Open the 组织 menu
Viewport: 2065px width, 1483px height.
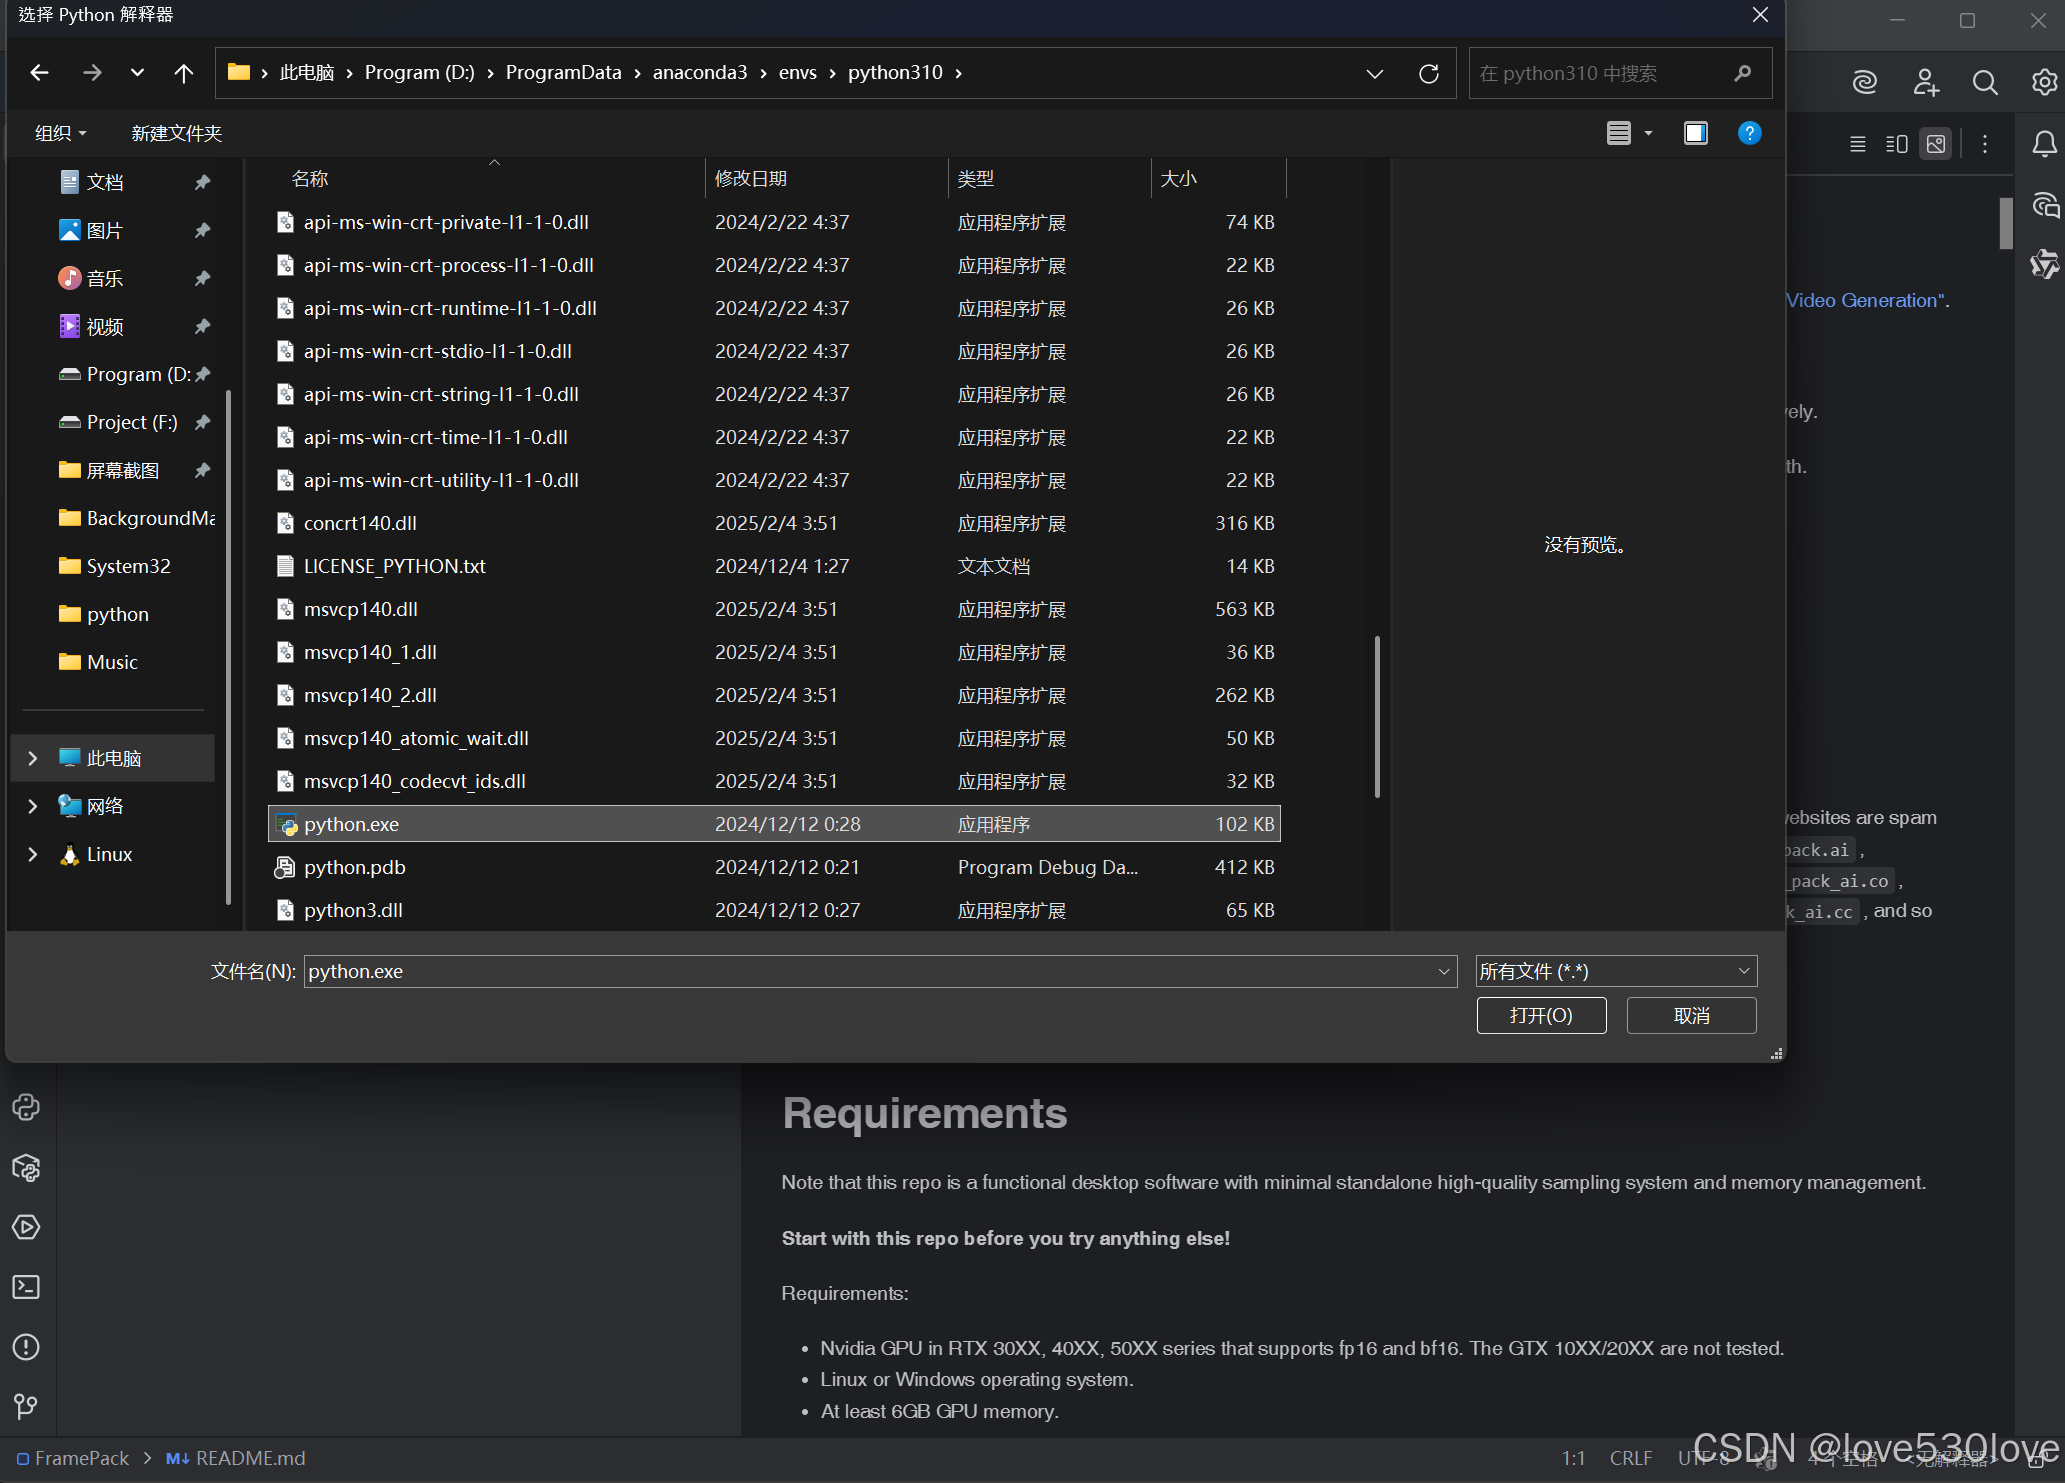point(60,133)
